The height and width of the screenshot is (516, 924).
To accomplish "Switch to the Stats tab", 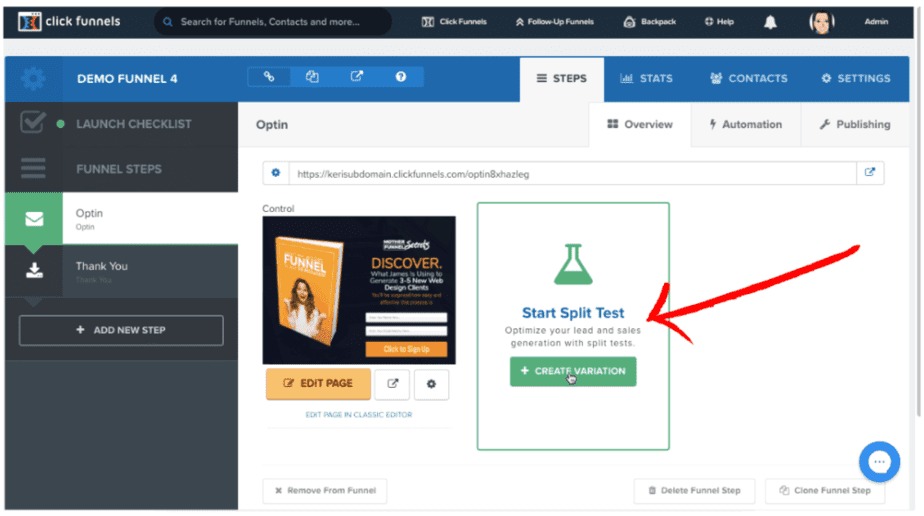I will [646, 79].
